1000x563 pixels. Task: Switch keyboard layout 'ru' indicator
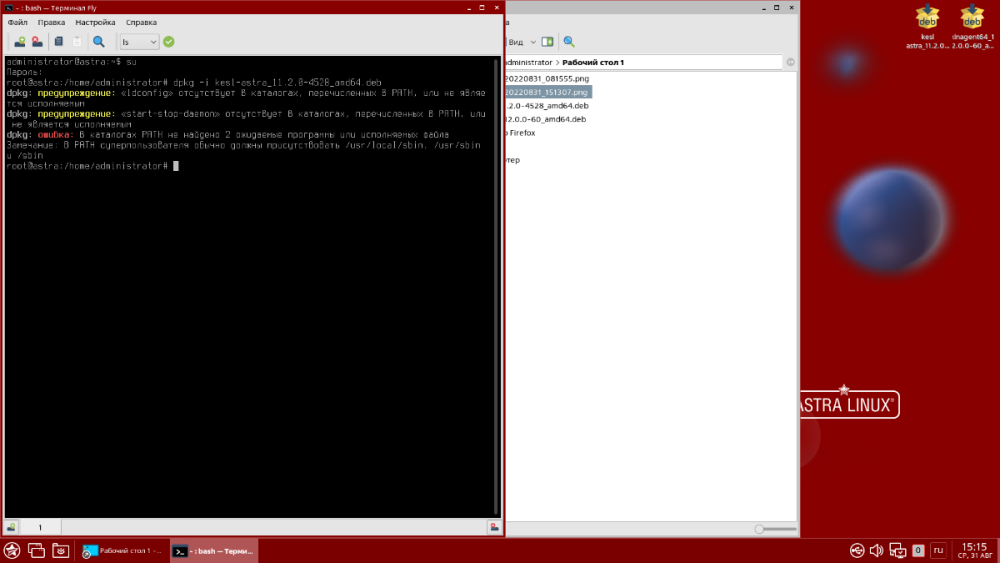click(938, 550)
